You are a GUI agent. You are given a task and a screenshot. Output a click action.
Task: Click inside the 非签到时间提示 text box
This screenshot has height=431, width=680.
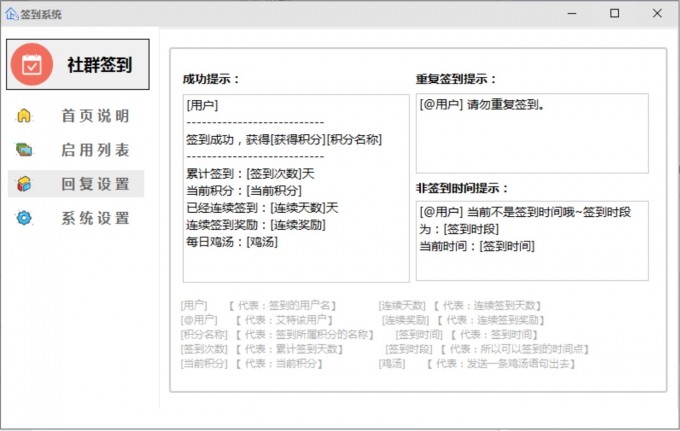point(532,241)
